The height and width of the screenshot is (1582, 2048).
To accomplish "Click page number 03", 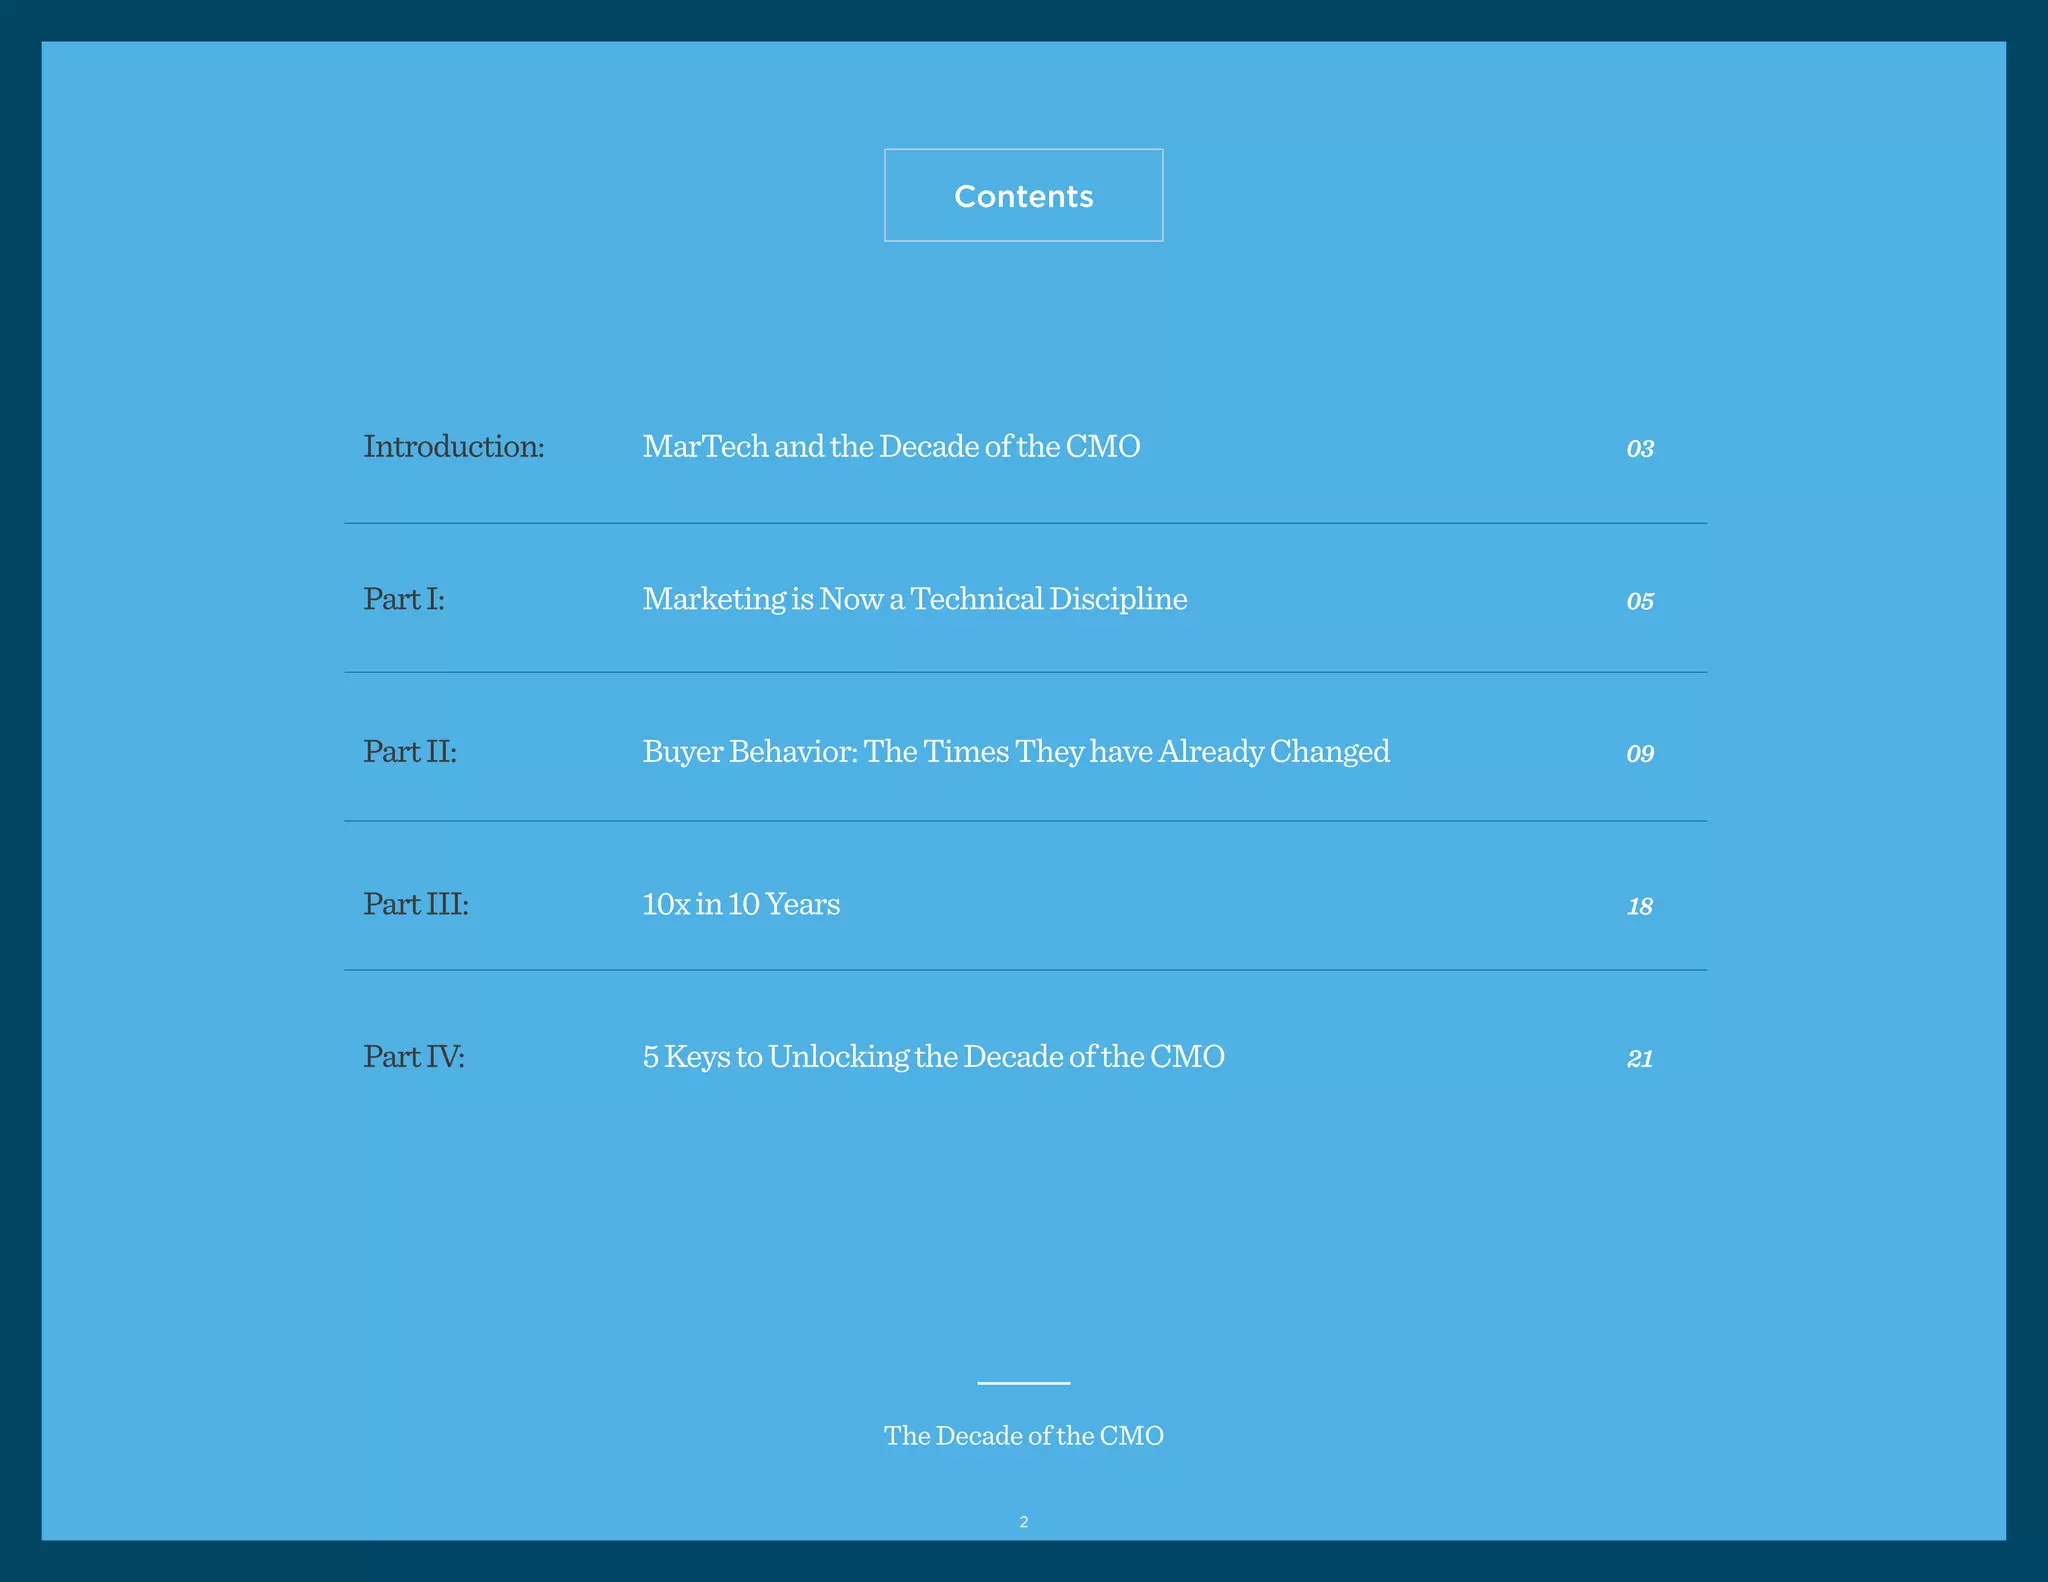I will pos(1639,449).
